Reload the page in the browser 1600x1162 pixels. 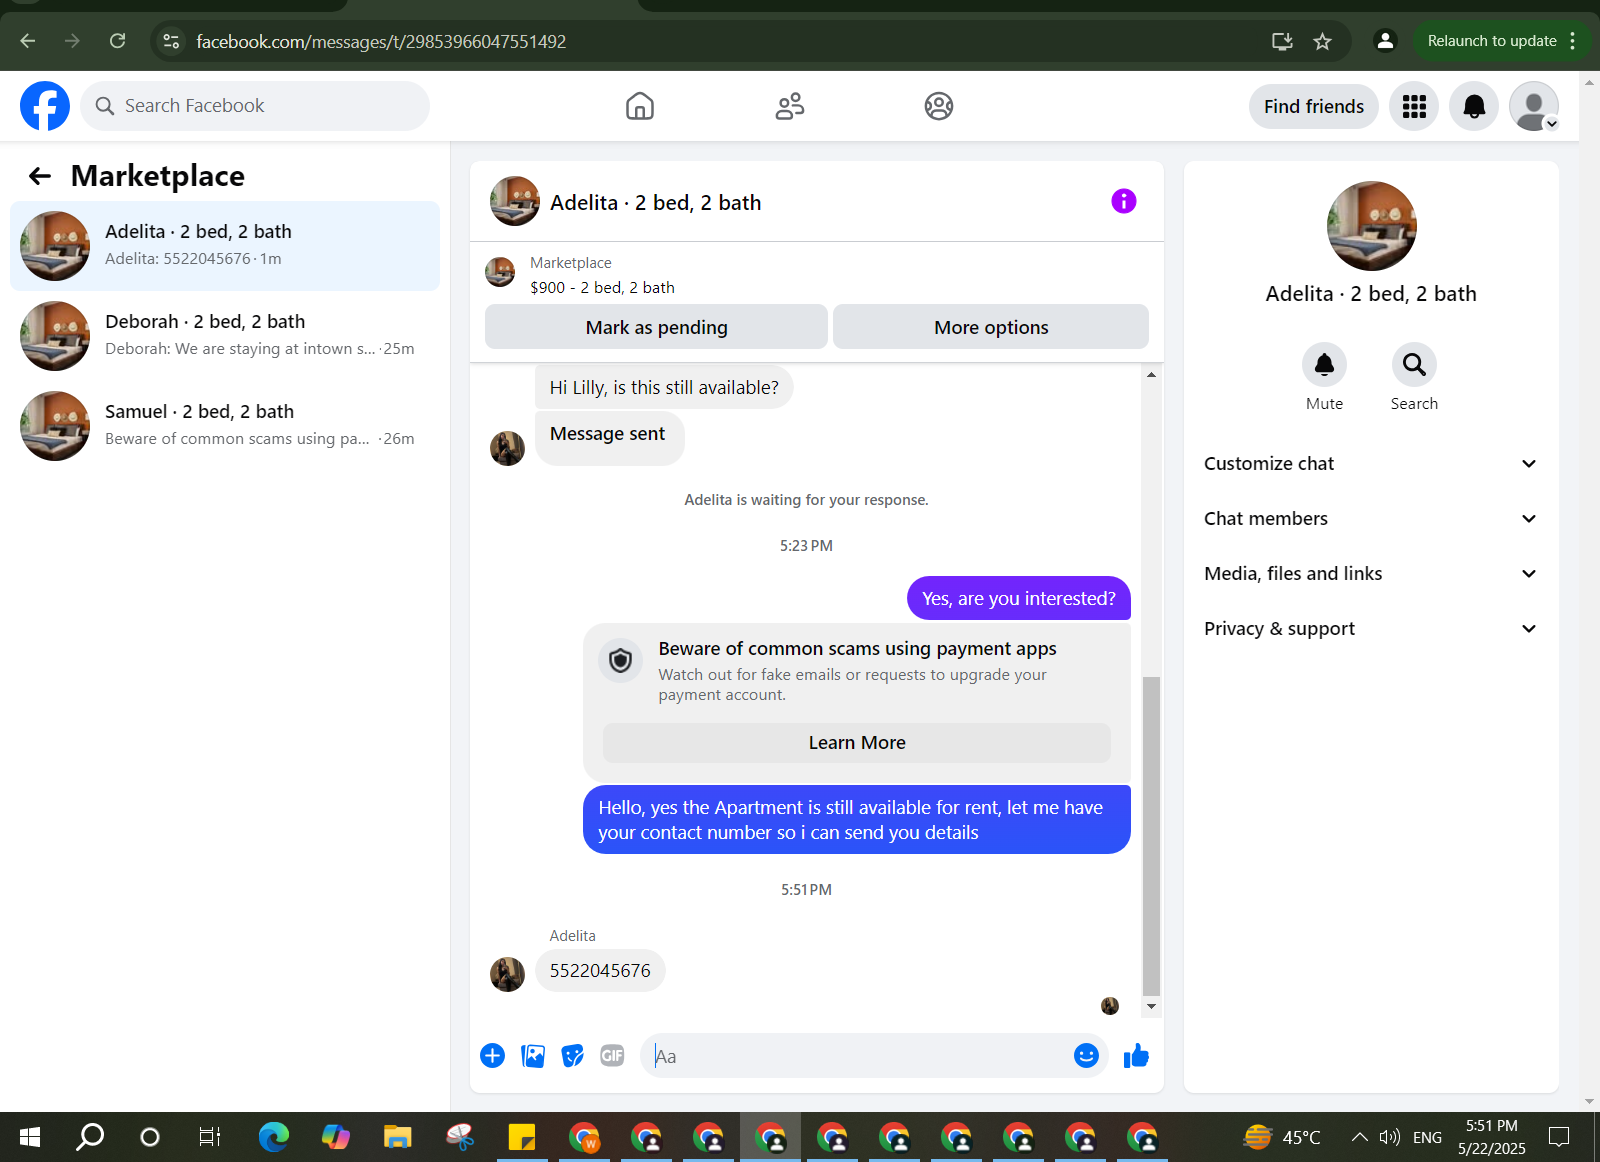[x=118, y=41]
